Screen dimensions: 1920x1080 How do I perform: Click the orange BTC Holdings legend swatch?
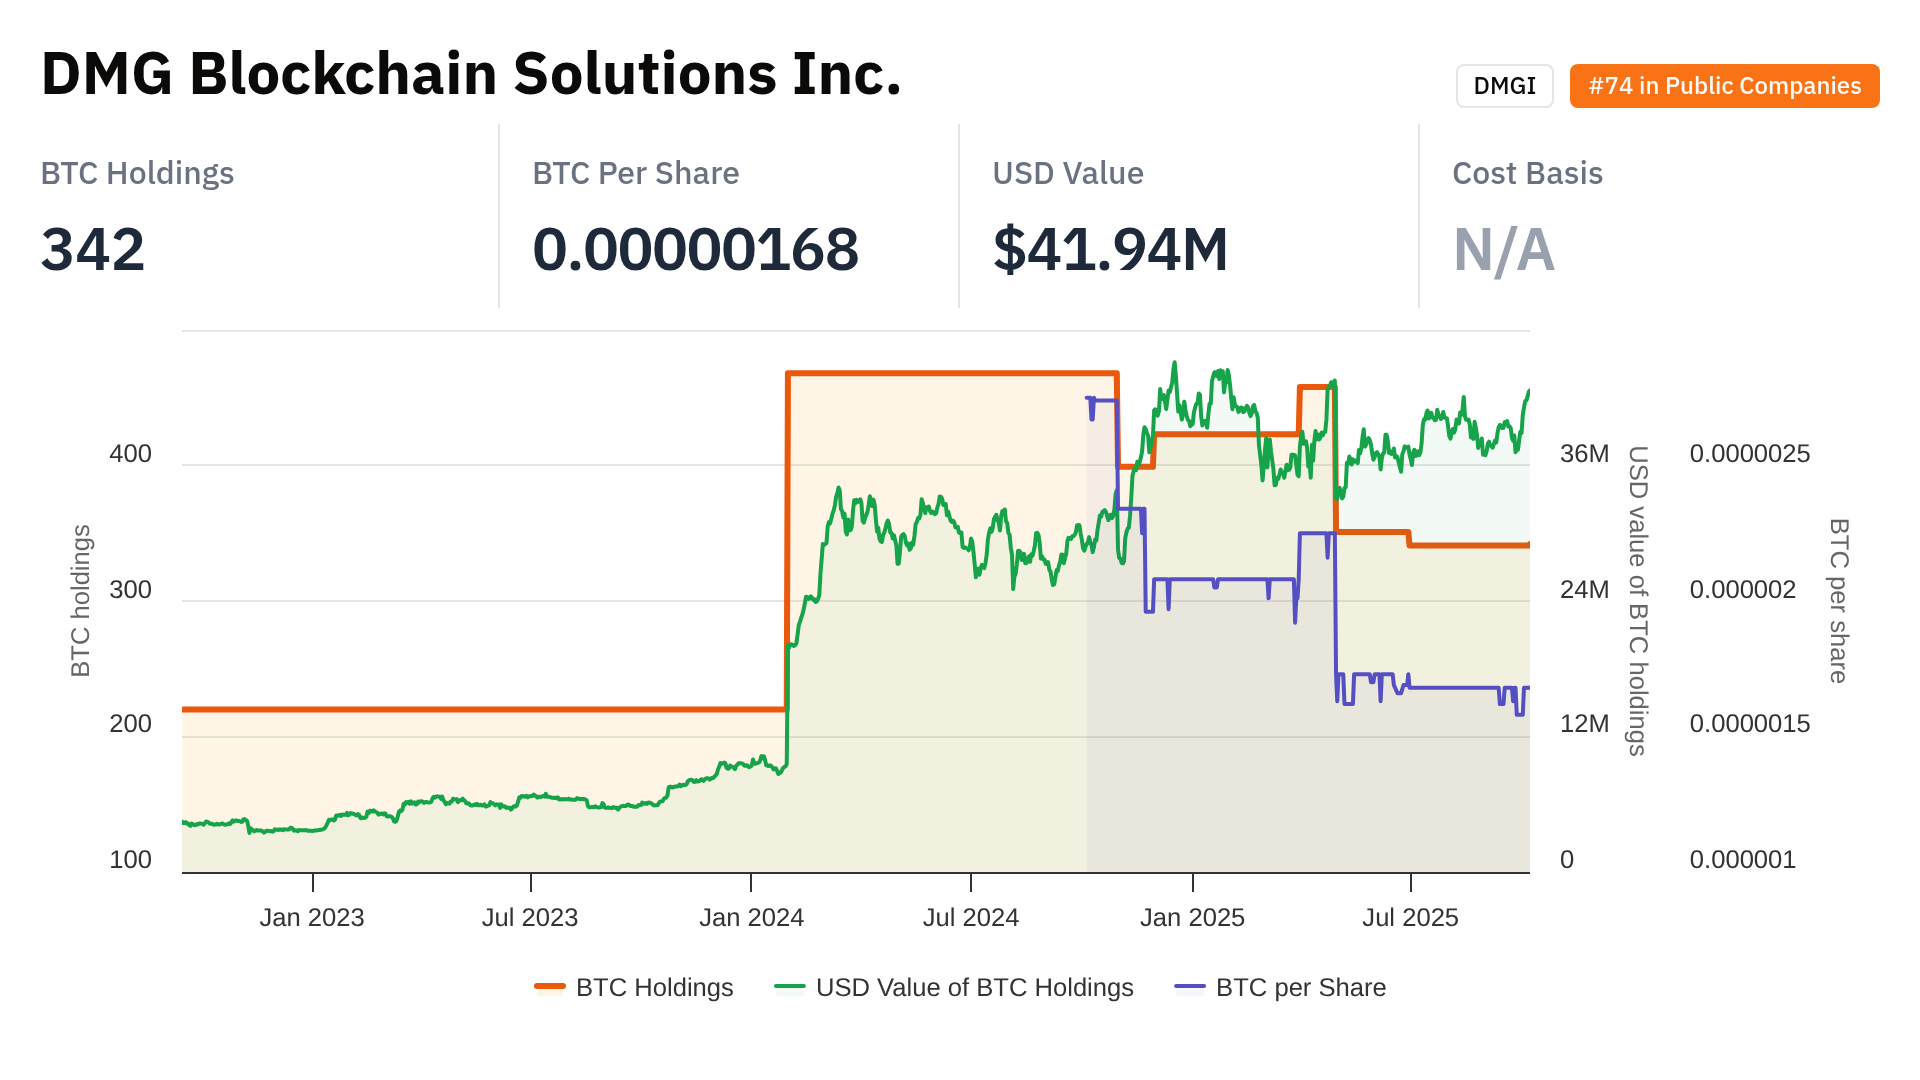pos(550,988)
